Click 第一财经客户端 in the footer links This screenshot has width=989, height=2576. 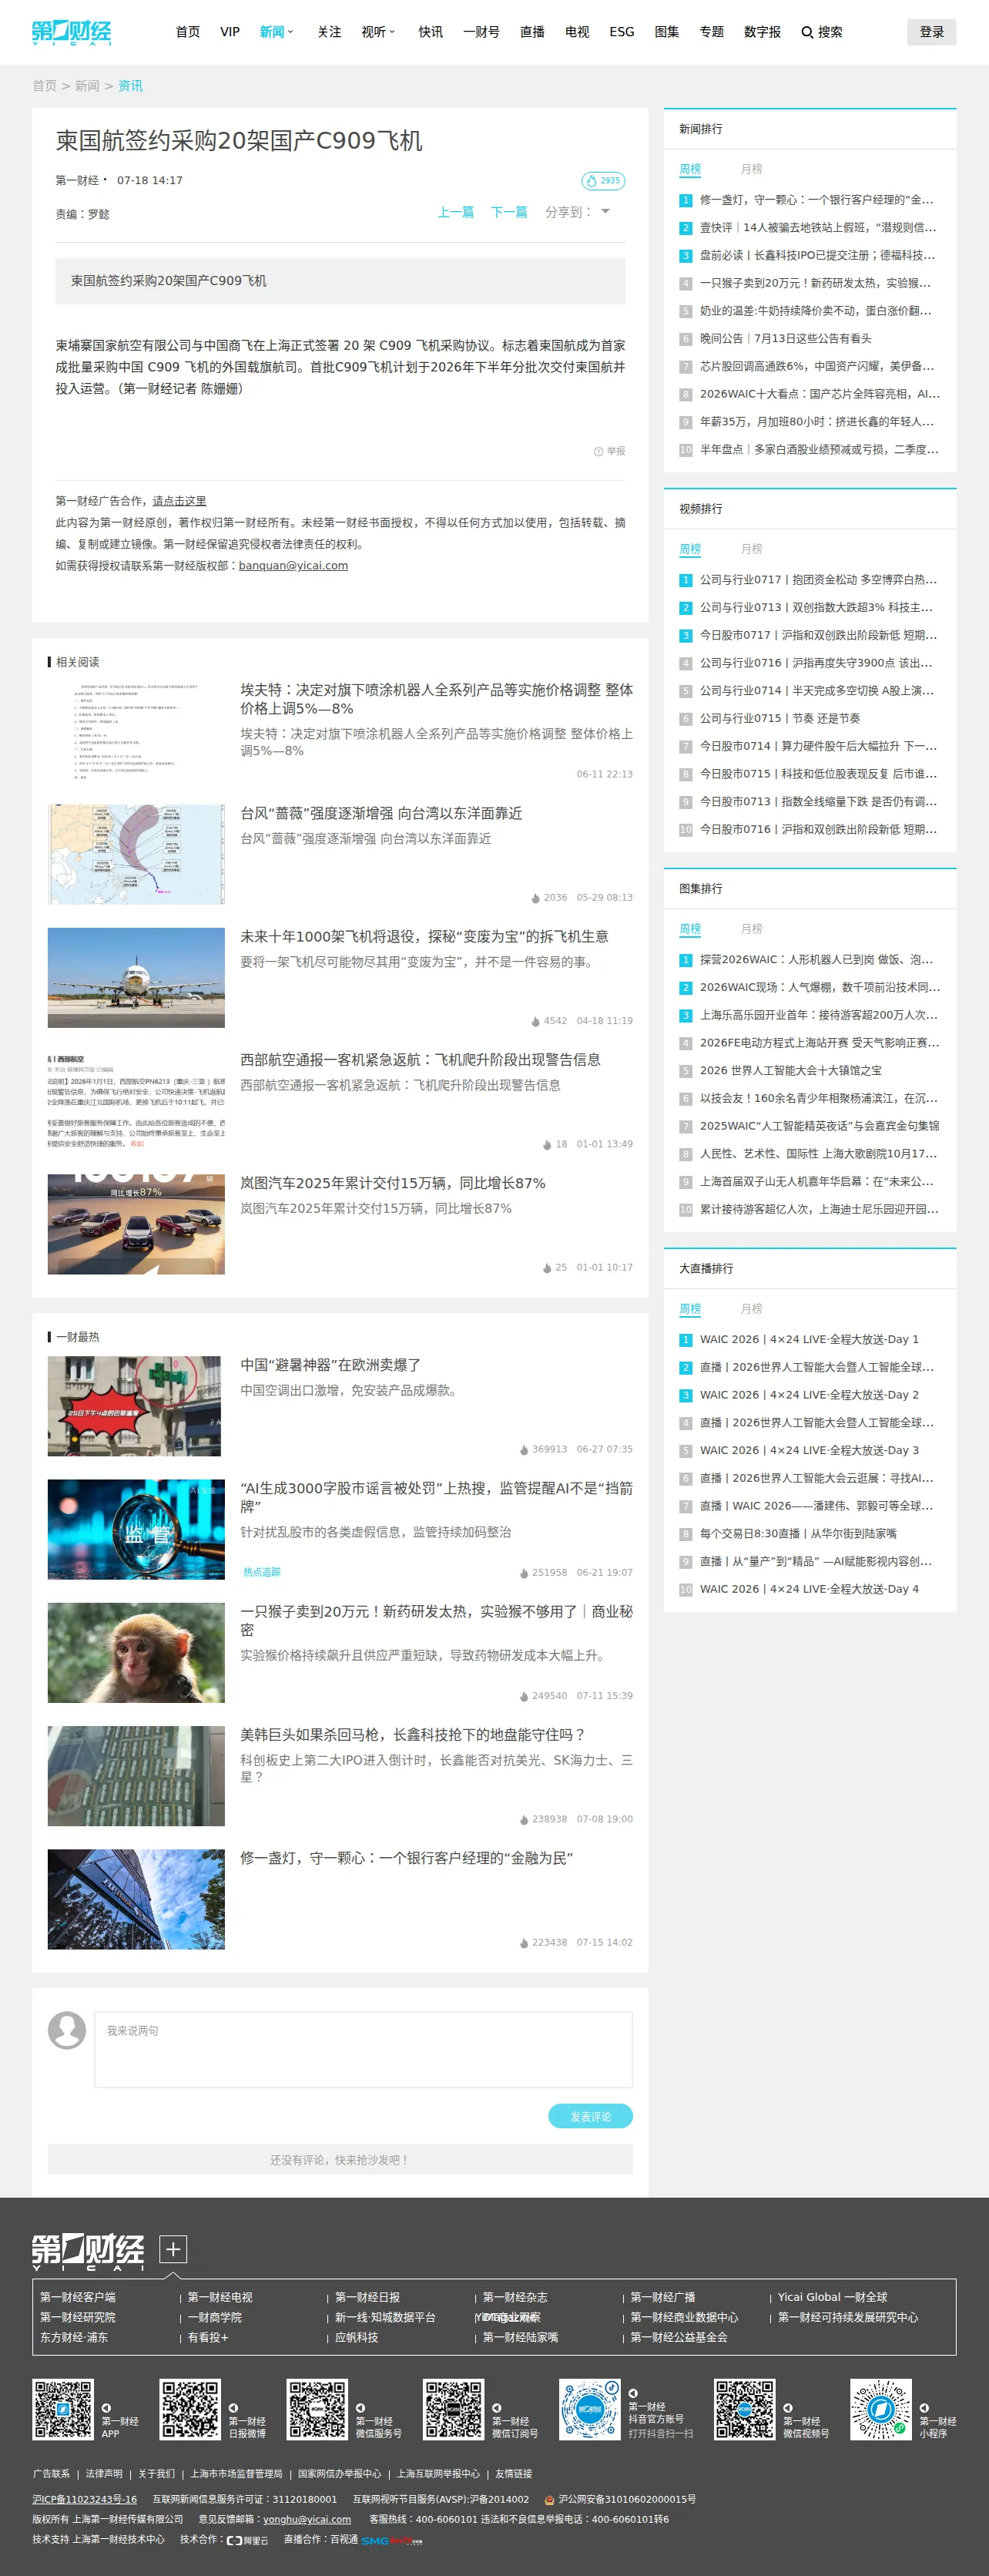tap(78, 2297)
